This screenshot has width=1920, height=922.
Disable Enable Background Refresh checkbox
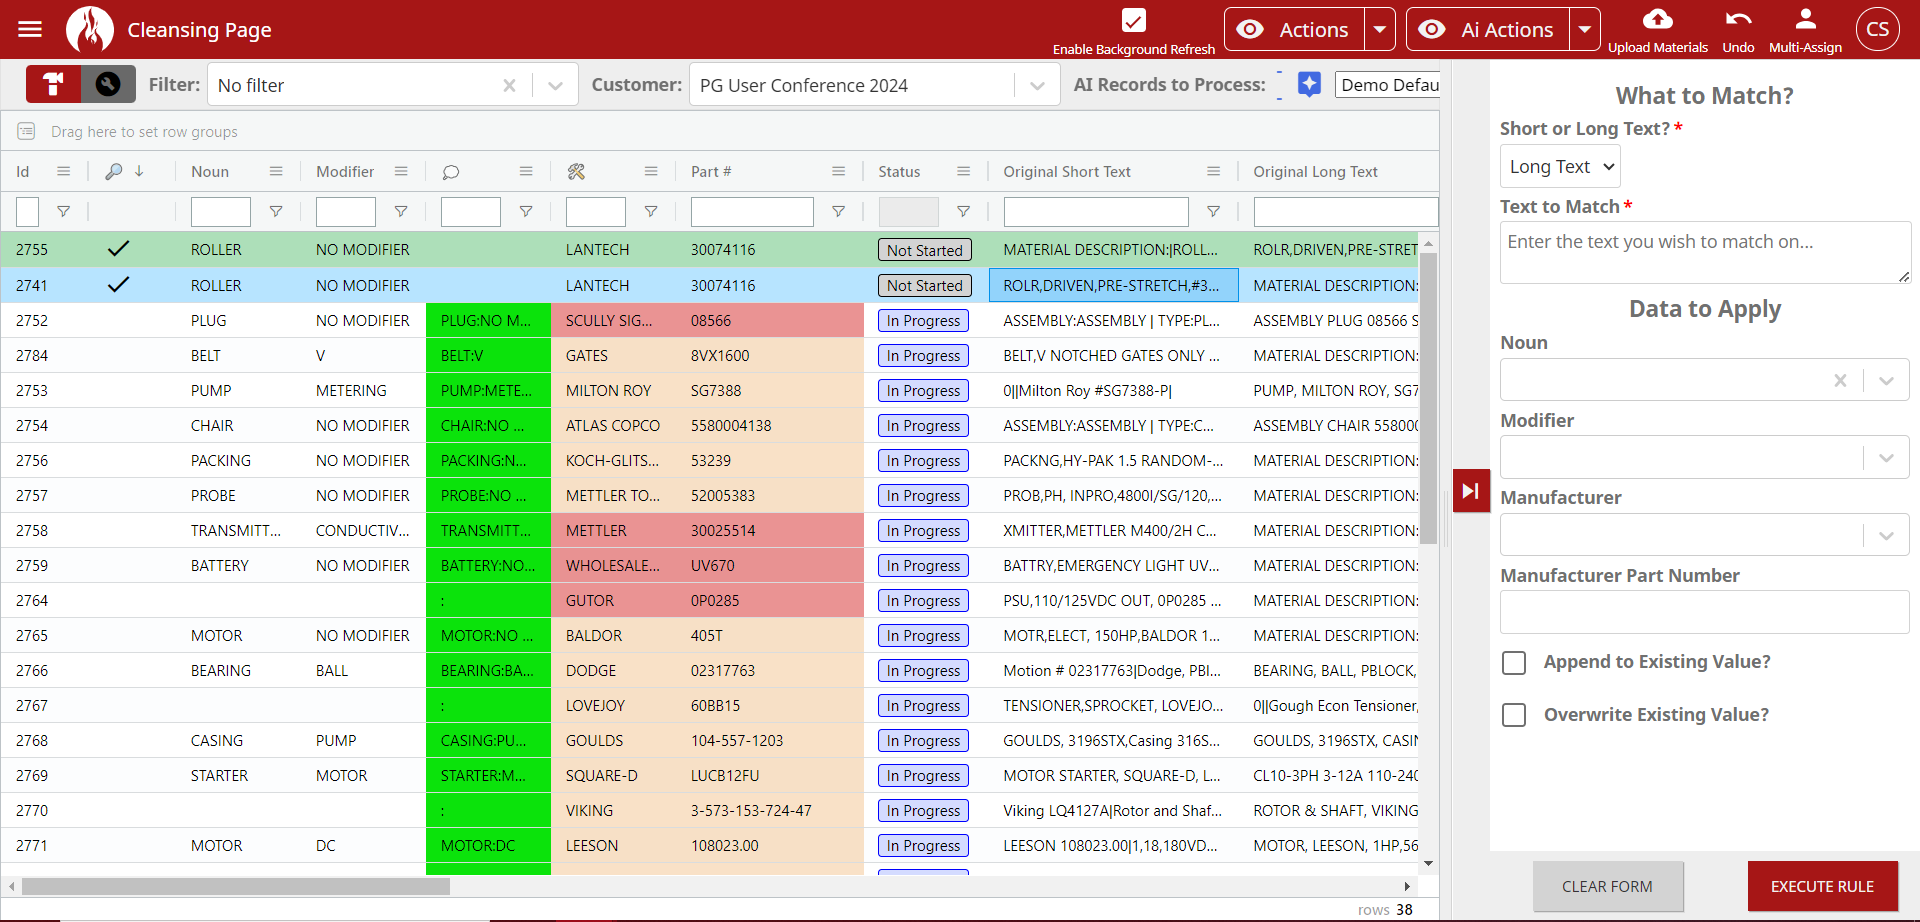click(x=1134, y=19)
